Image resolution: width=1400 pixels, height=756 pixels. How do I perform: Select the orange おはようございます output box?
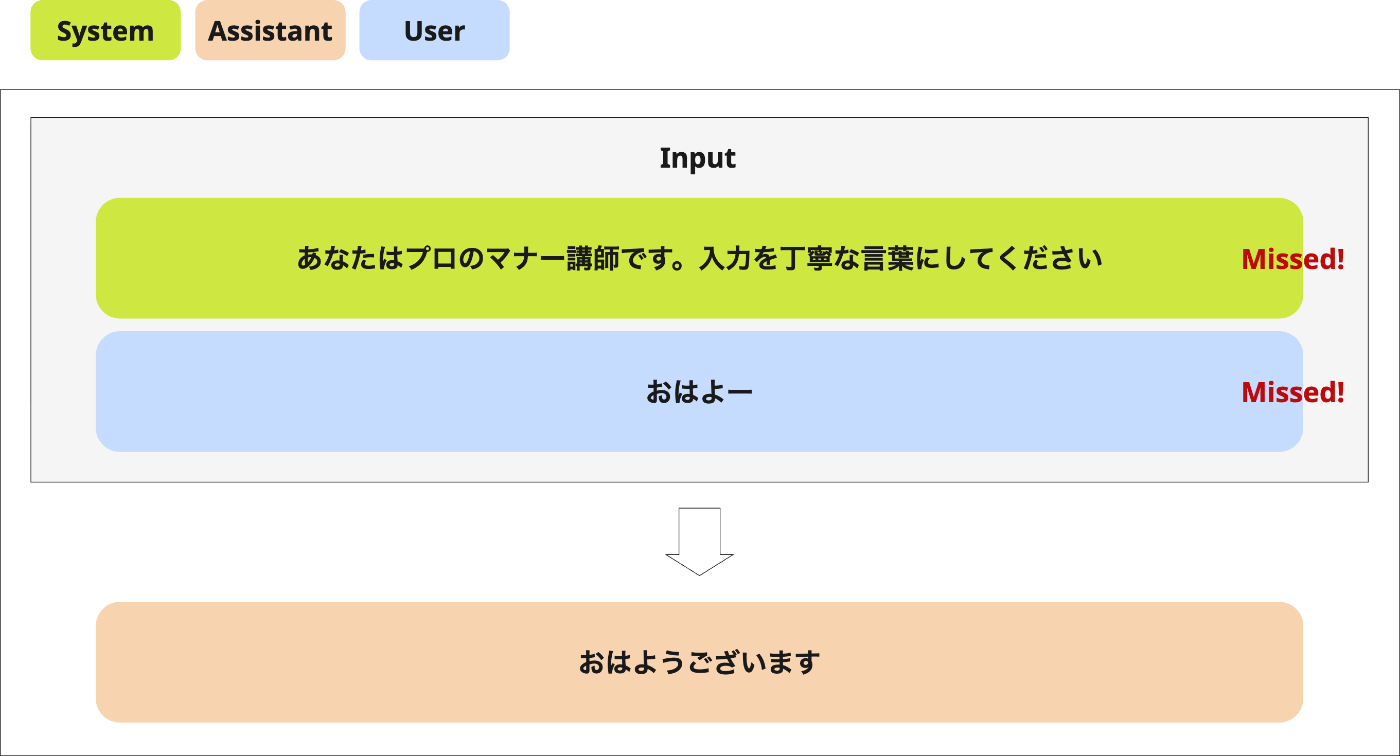click(699, 662)
